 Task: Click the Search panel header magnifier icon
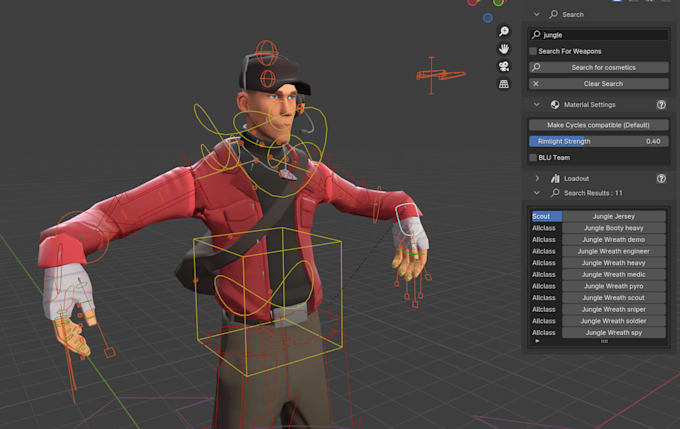553,14
